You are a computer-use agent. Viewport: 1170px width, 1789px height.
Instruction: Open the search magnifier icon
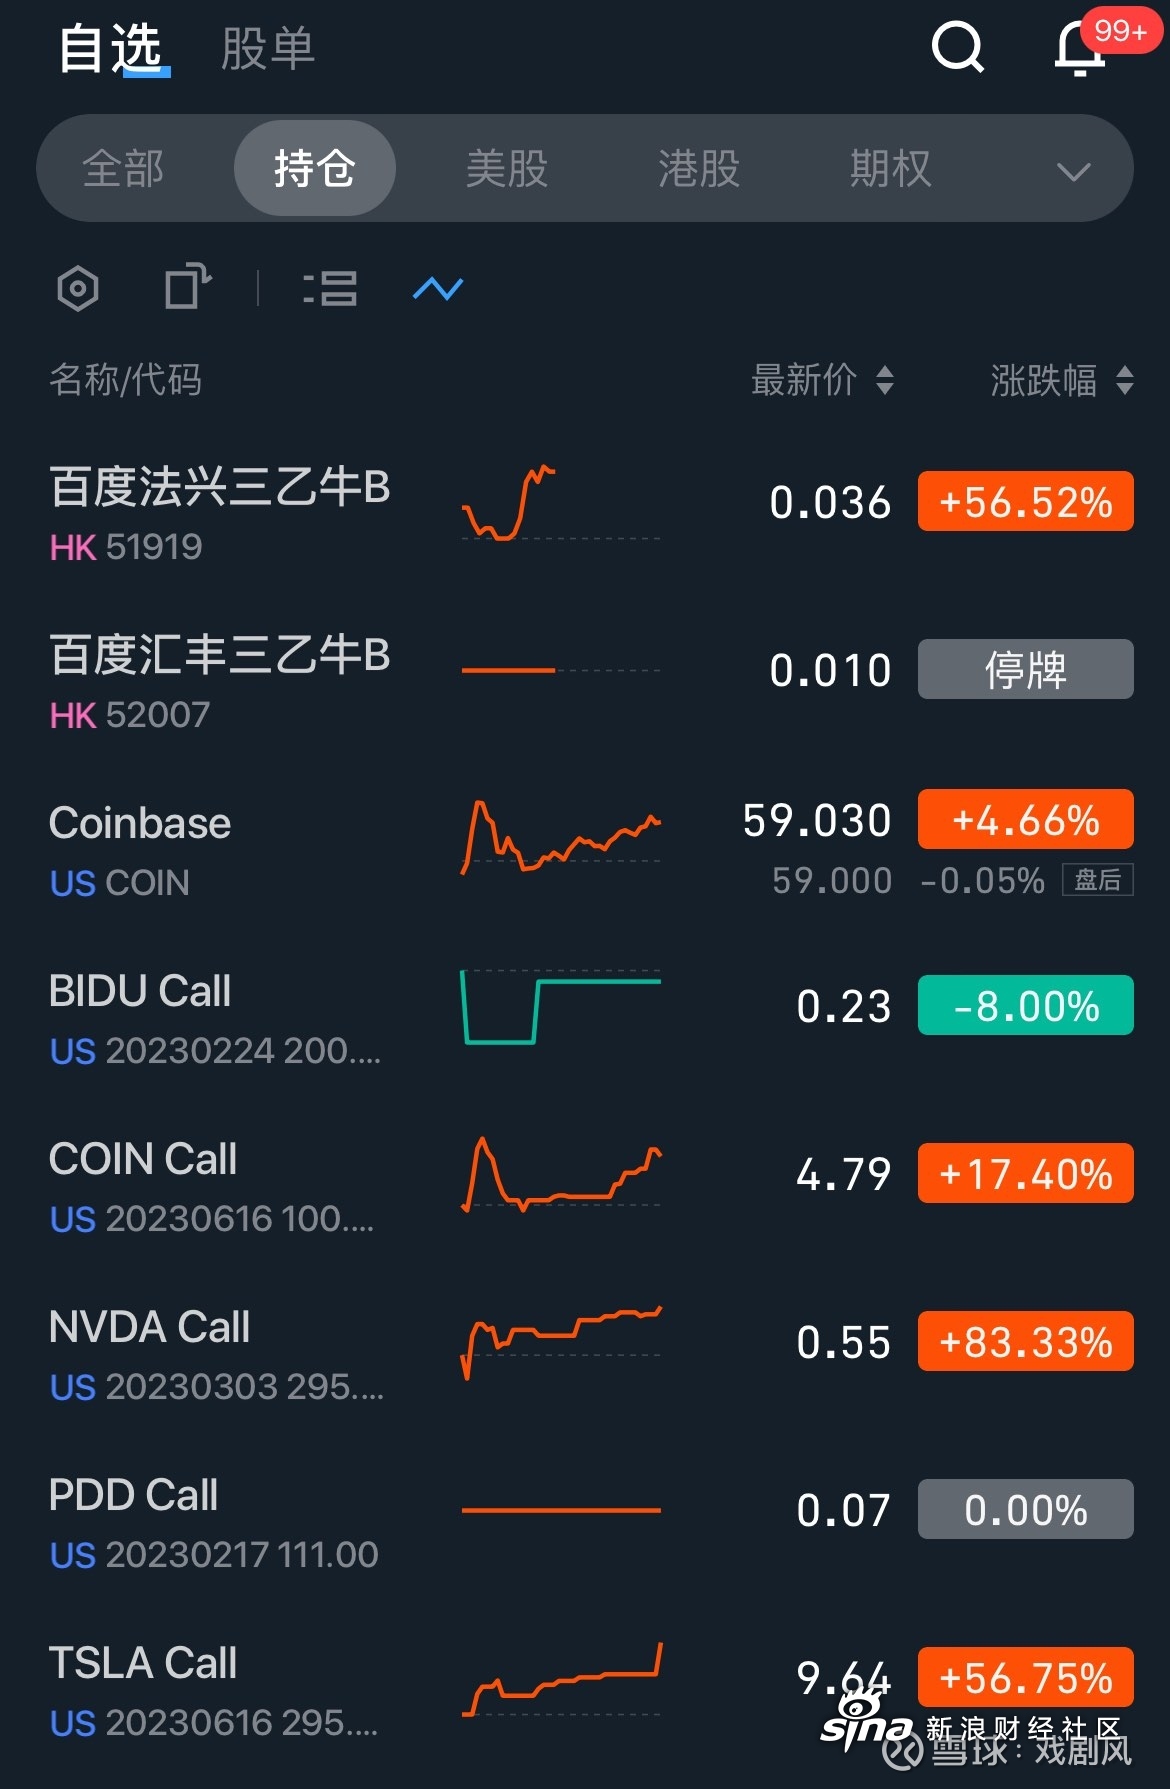point(958,47)
